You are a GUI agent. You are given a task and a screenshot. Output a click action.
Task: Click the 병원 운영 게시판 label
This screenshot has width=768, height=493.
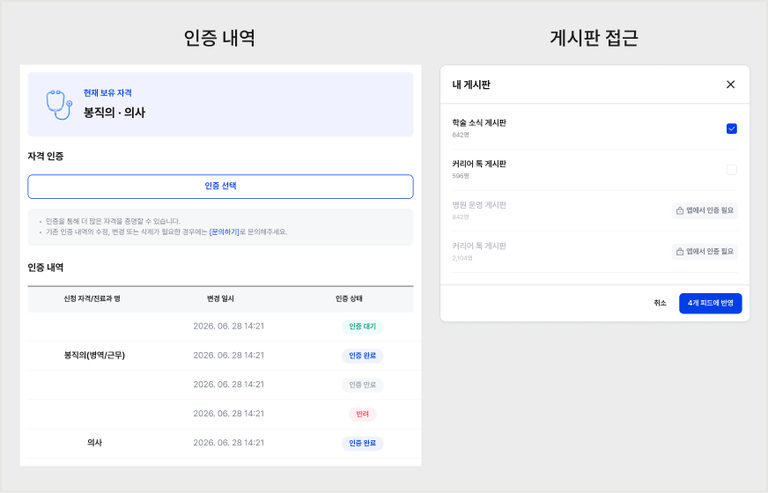[x=479, y=205]
